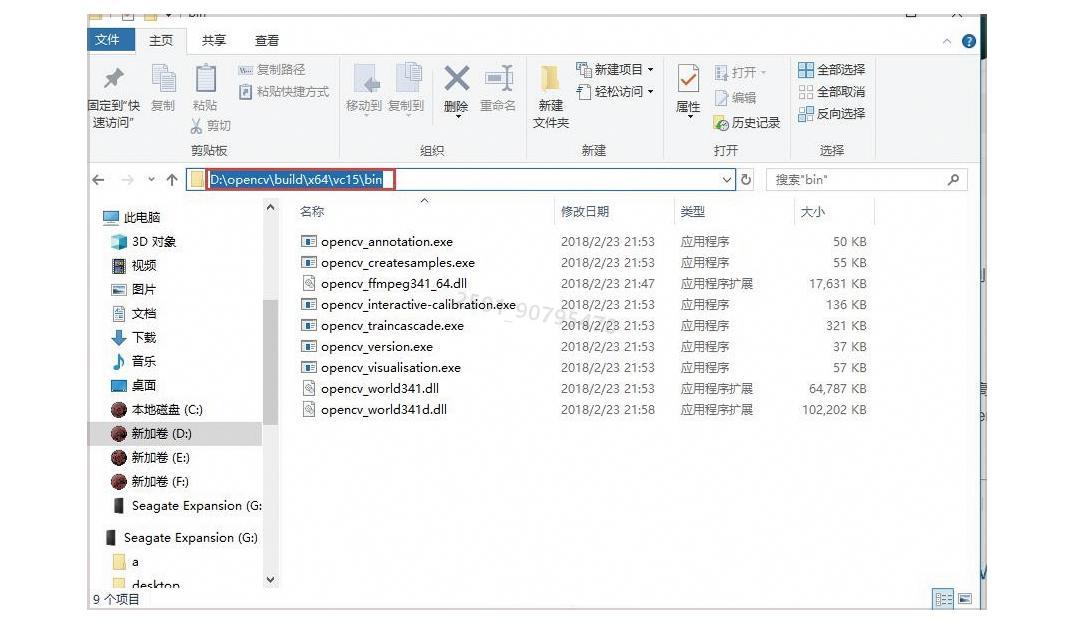Image resolution: width=1075 pixels, height=625 pixels.
Task: Click Select All (全部选择)
Action: (x=831, y=69)
